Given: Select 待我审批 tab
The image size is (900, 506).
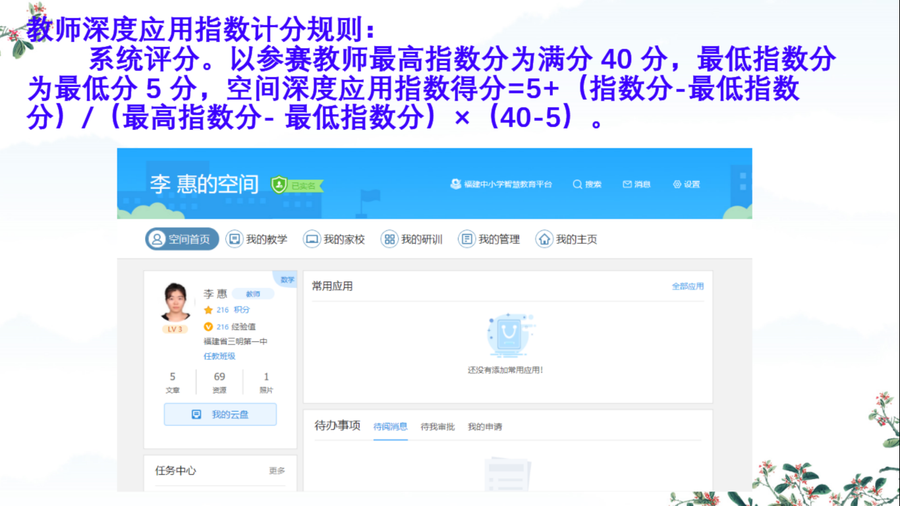Looking at the screenshot, I should pyautogui.click(x=437, y=427).
